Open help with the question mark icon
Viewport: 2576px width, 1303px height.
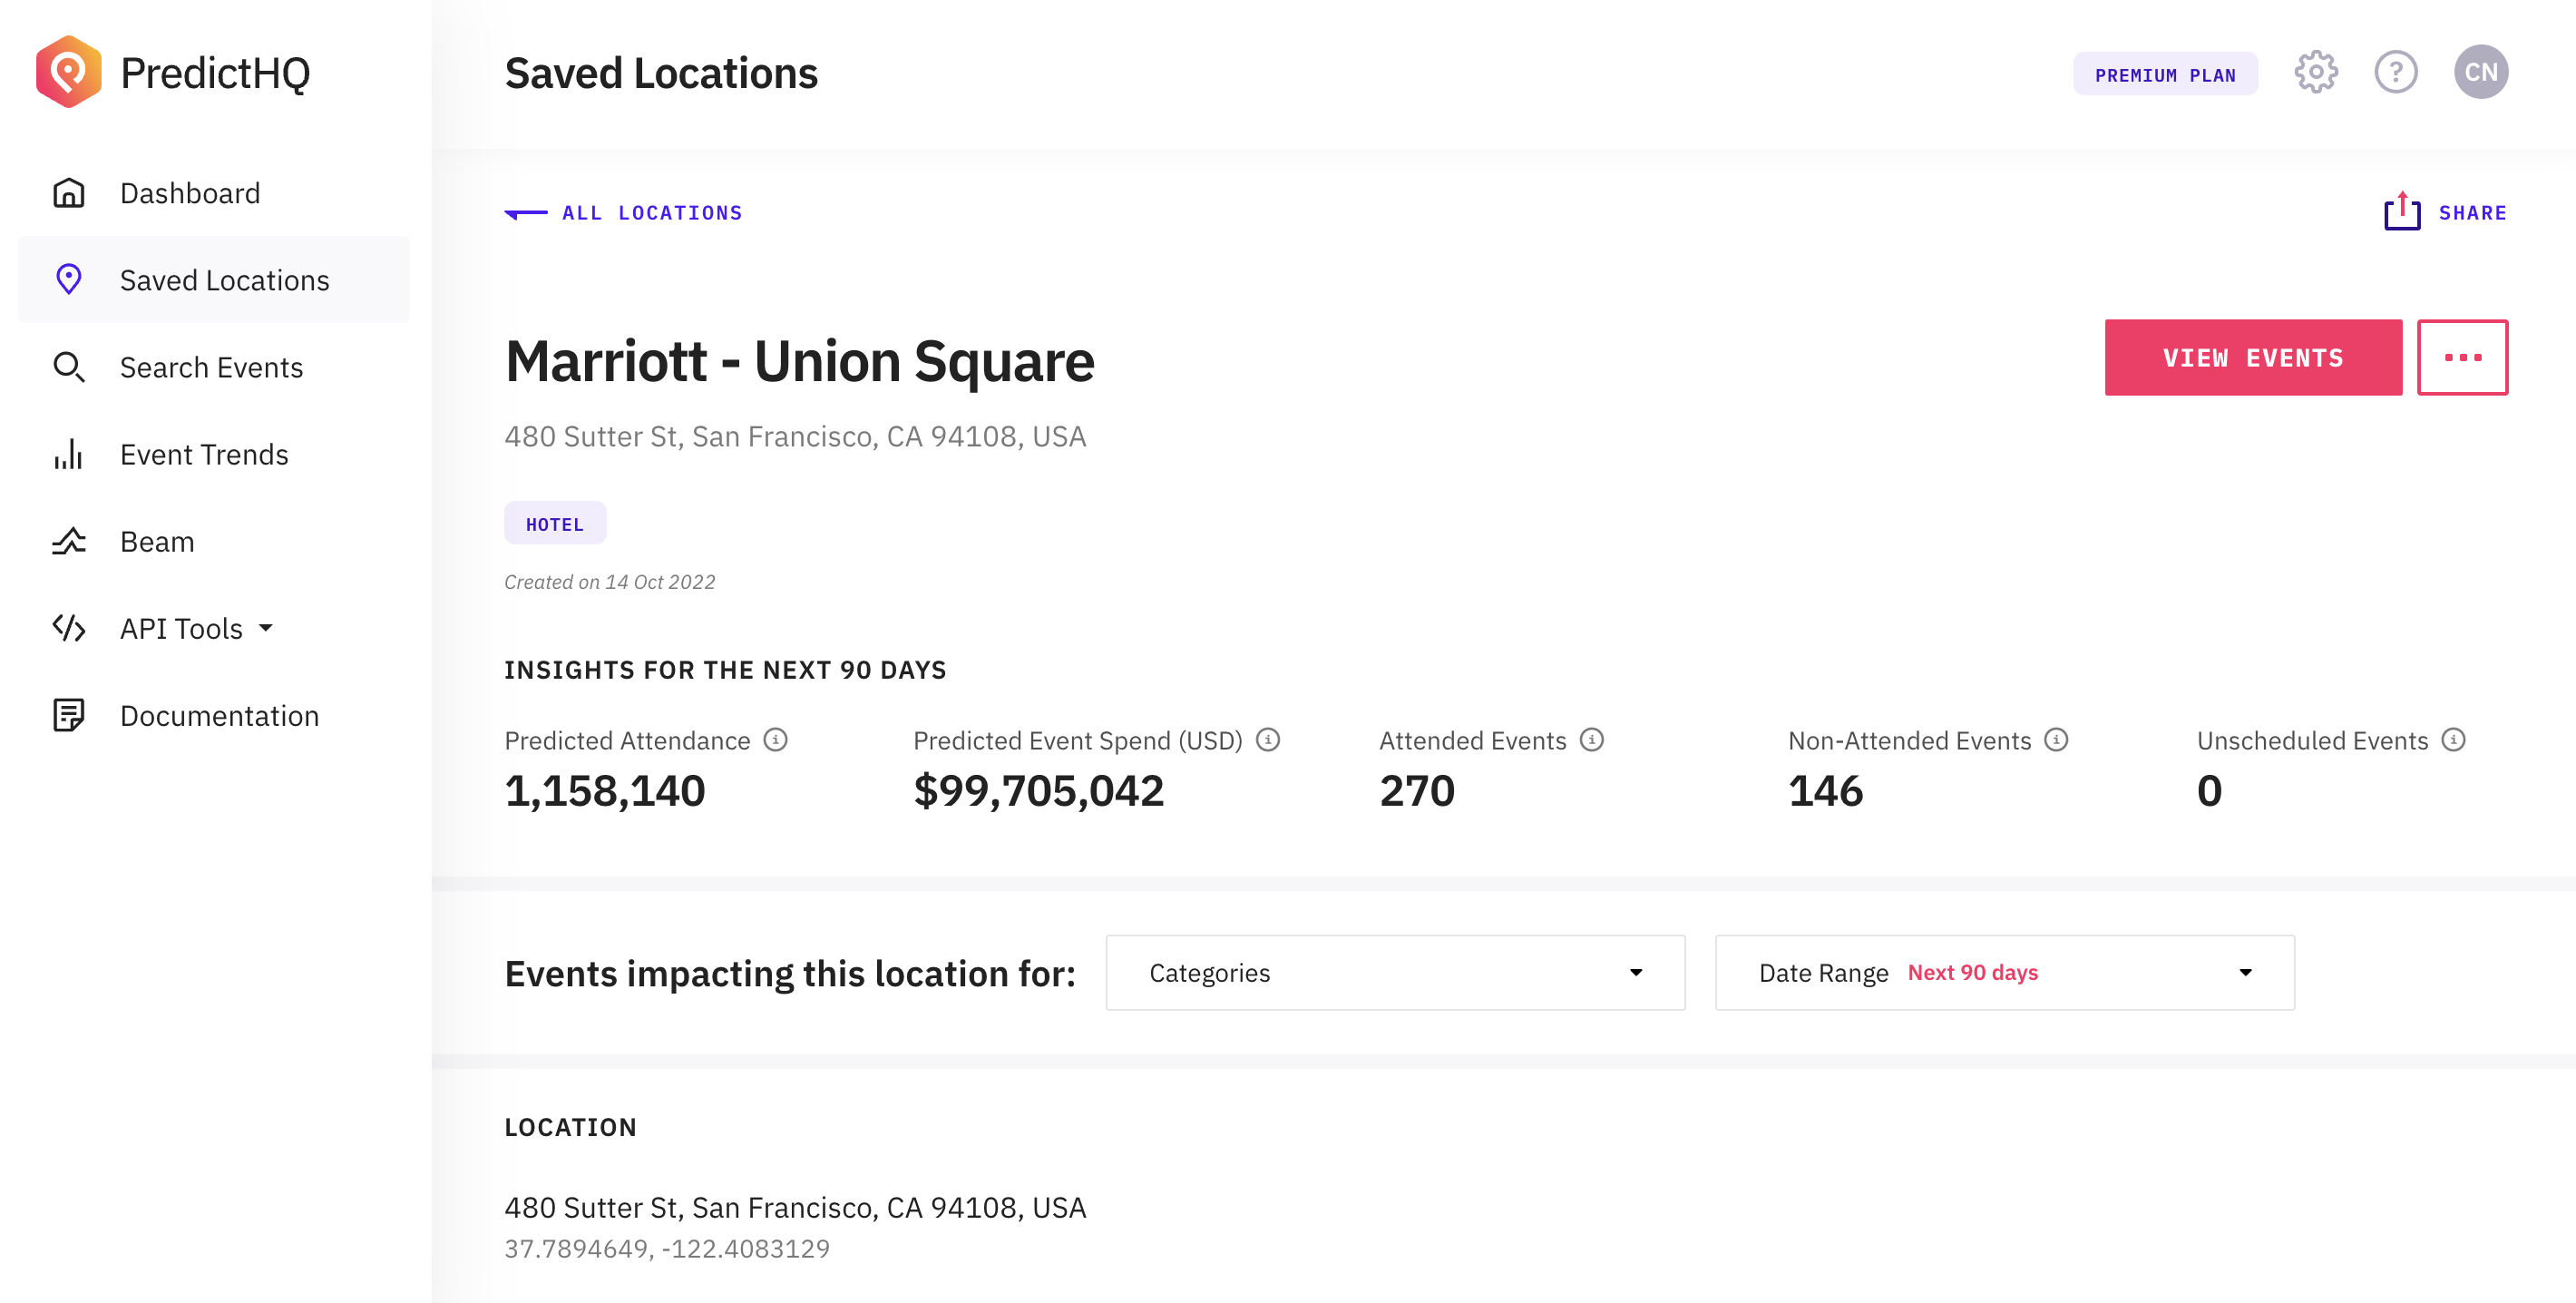2396,72
